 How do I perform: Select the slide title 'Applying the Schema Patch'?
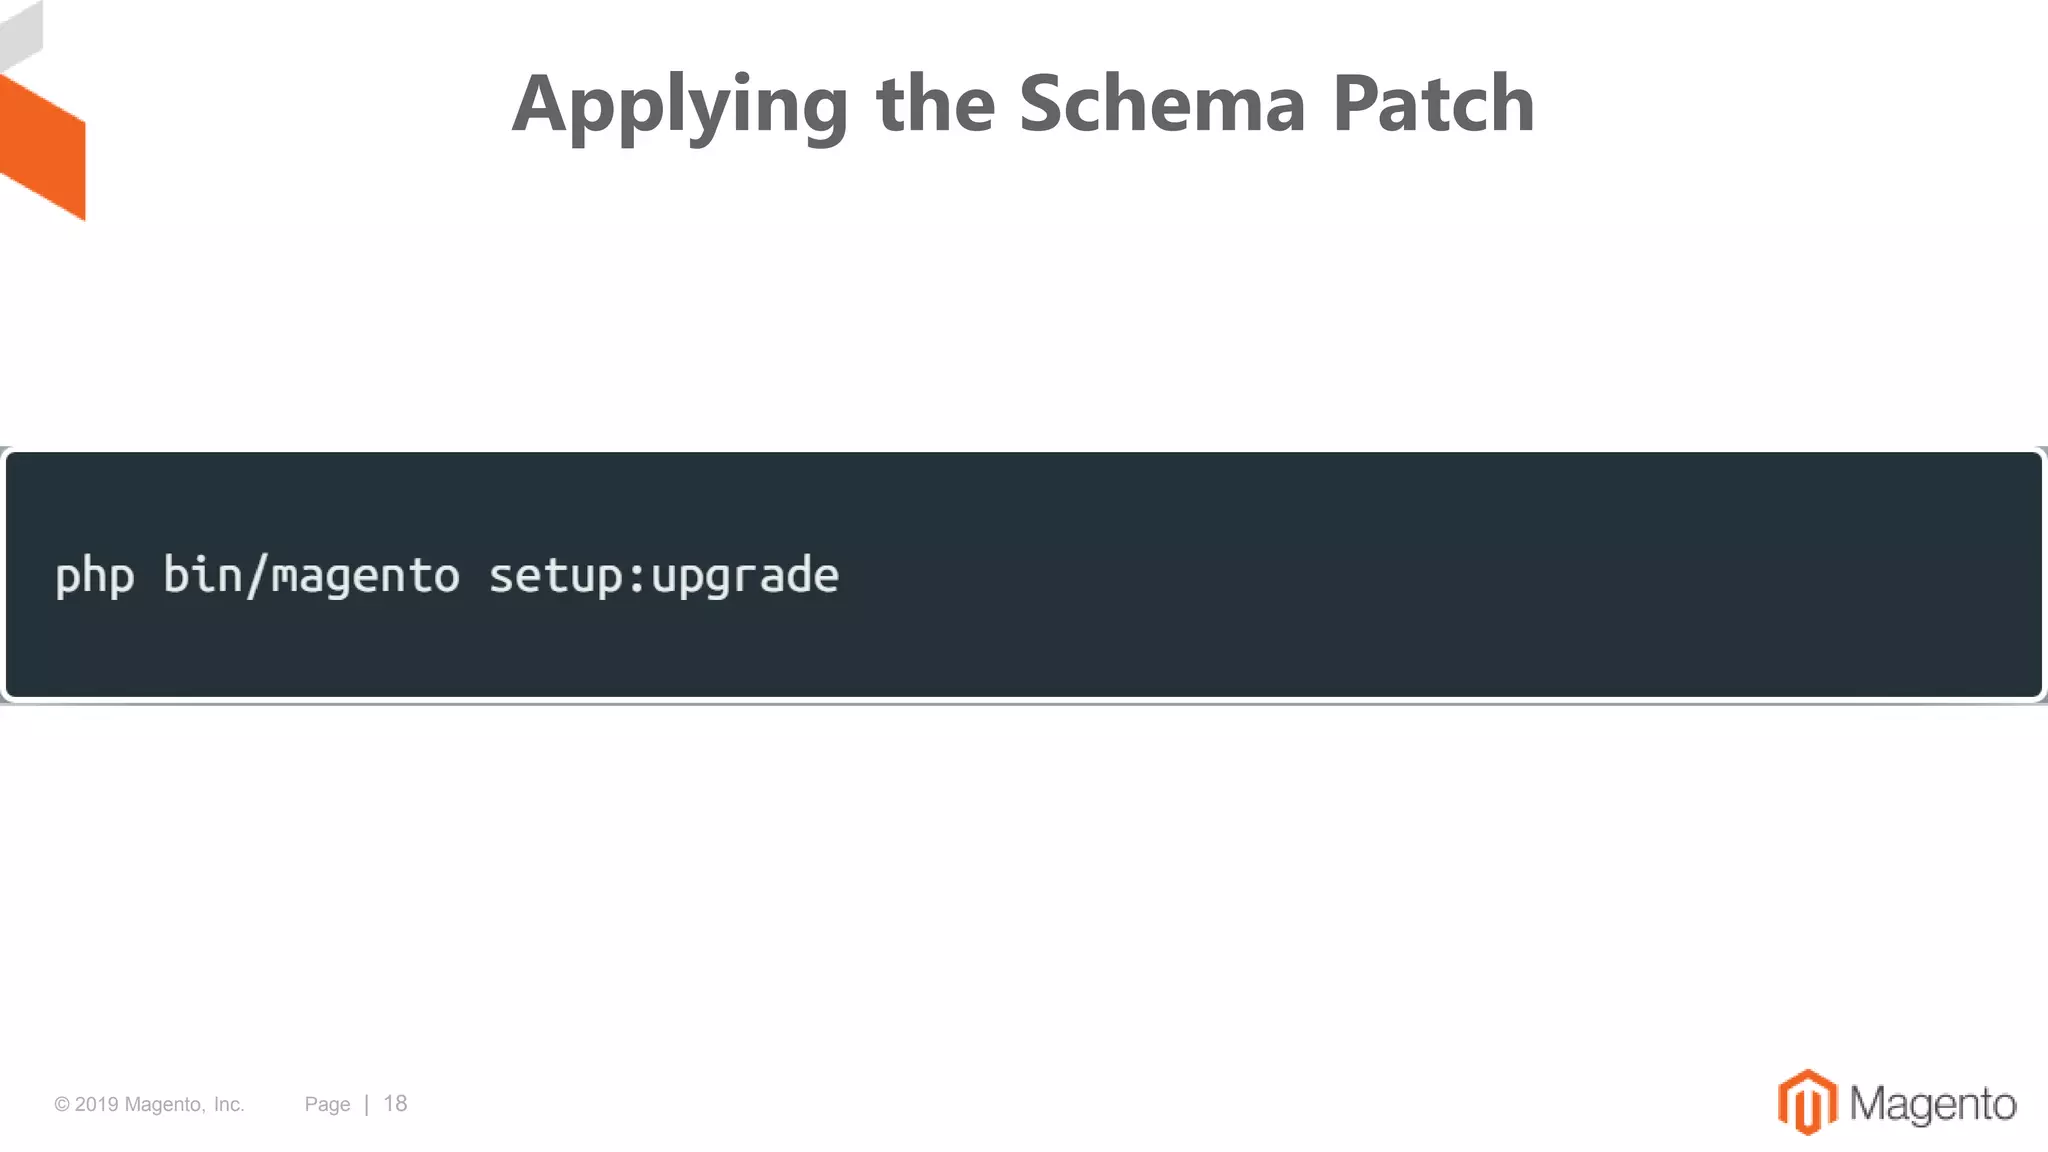(x=1023, y=103)
